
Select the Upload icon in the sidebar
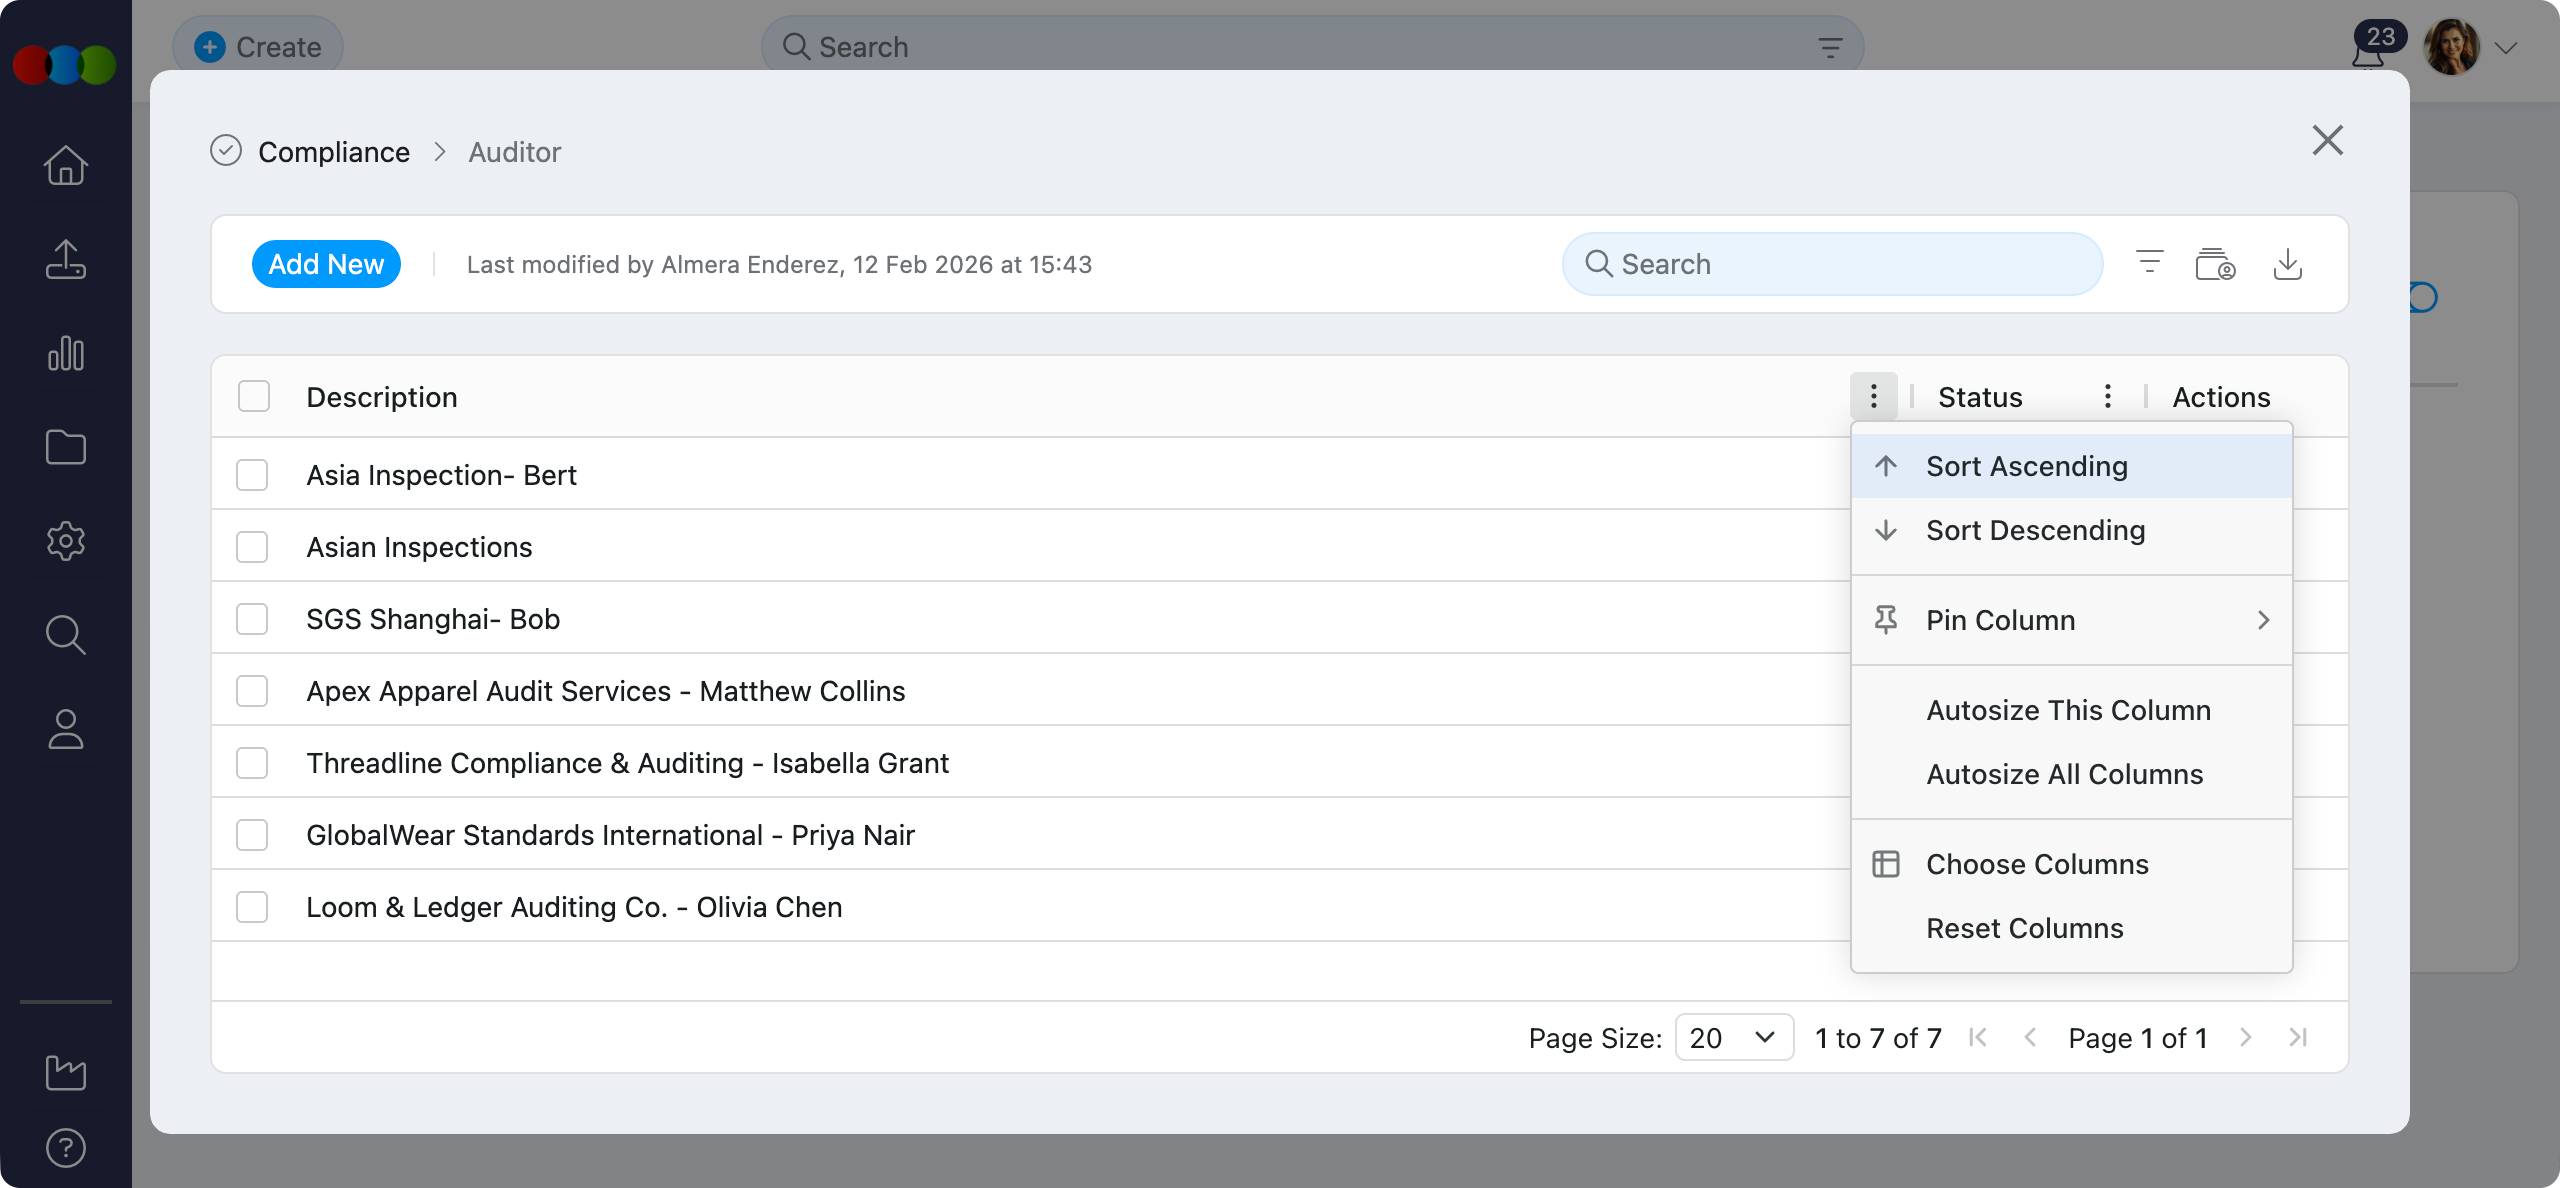coord(65,260)
